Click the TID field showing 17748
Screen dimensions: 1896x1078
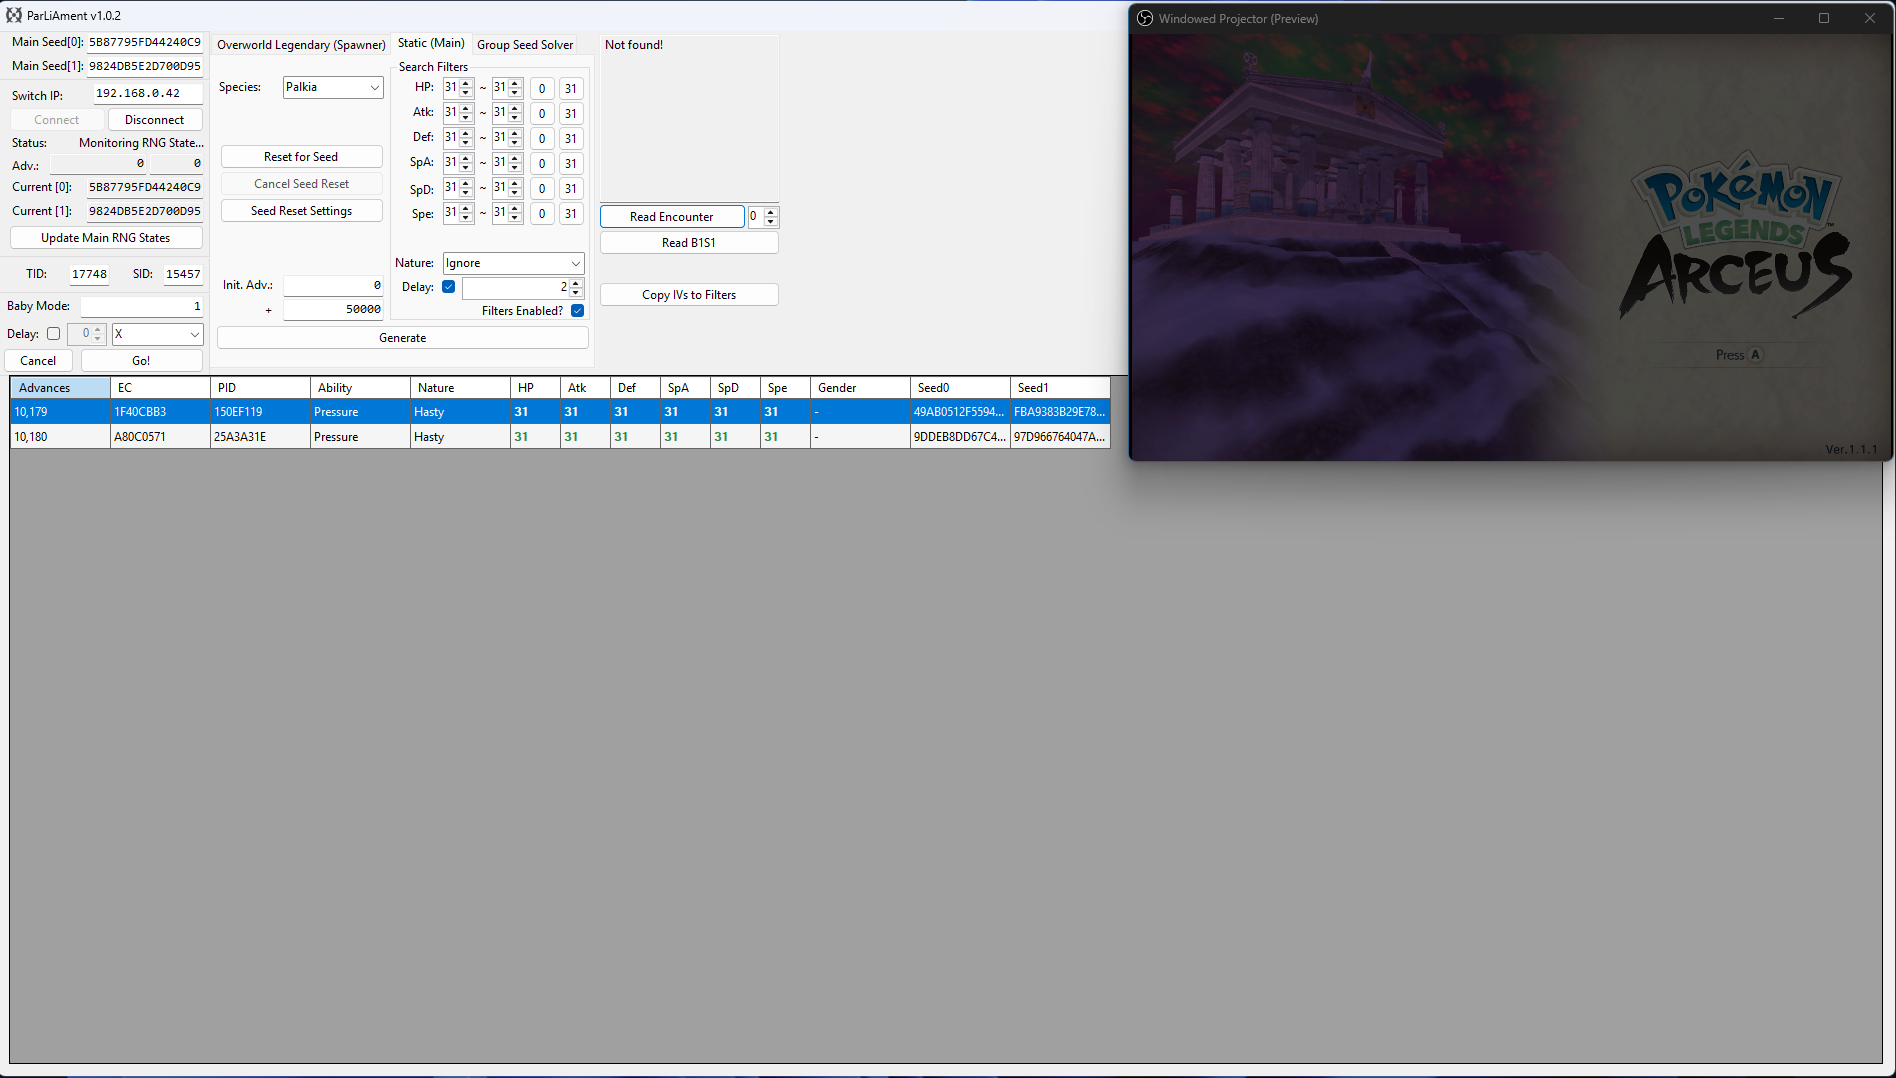[x=89, y=274]
